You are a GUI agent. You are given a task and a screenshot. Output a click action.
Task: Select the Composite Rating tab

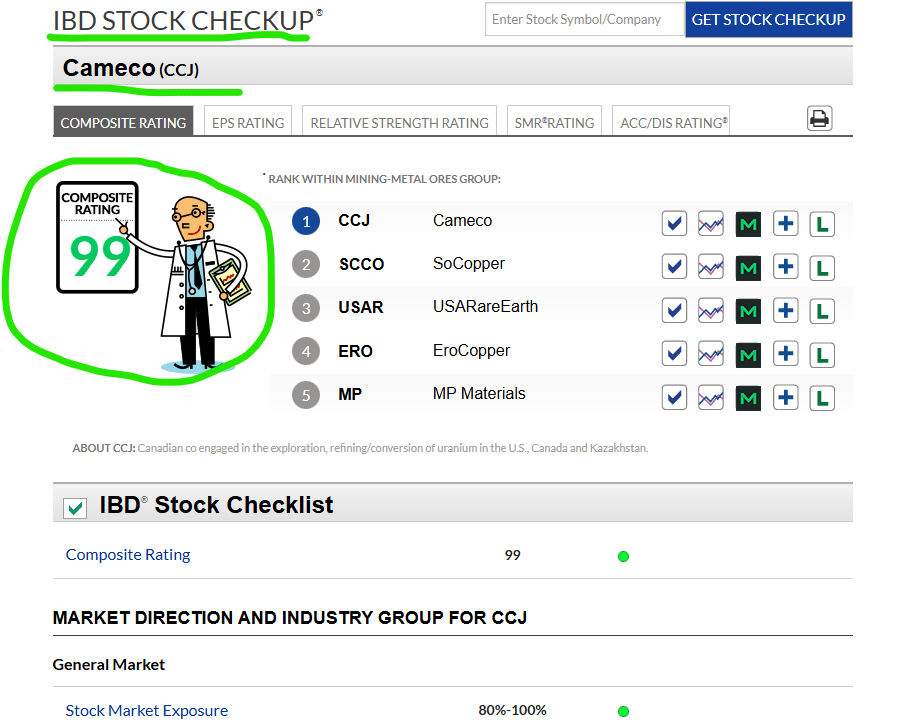123,121
